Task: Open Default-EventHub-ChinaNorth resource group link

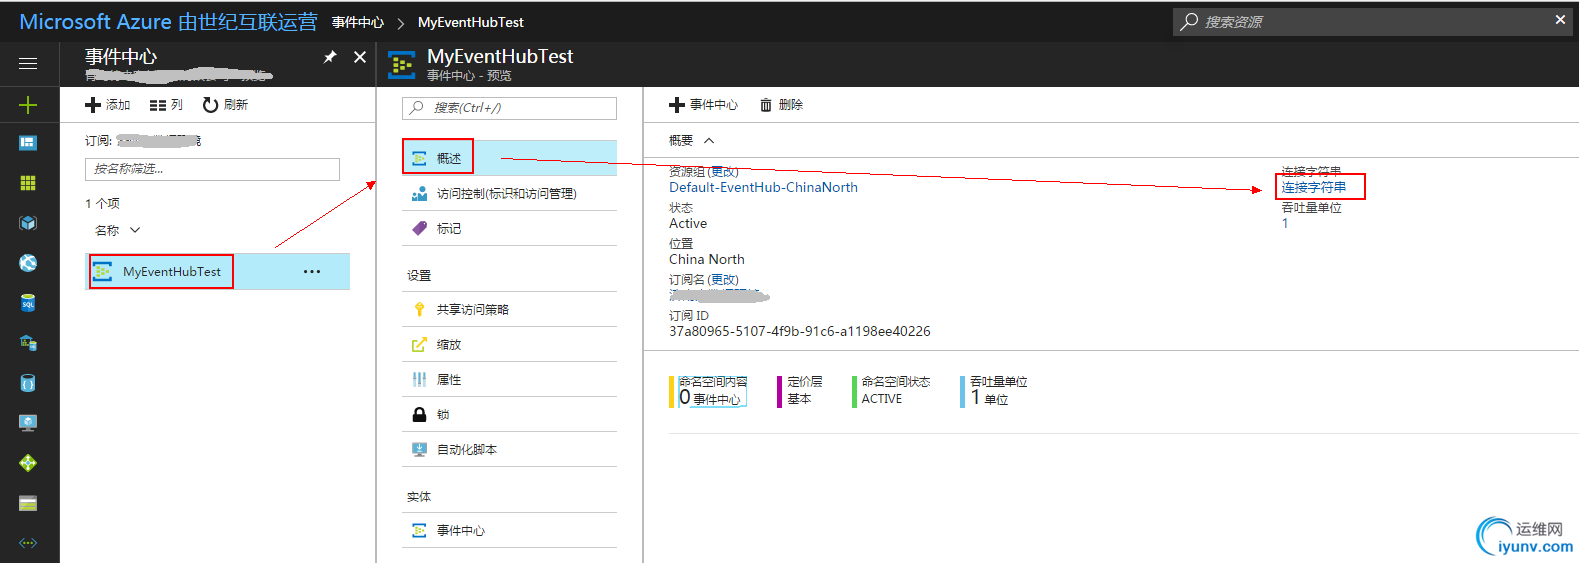Action: [763, 187]
